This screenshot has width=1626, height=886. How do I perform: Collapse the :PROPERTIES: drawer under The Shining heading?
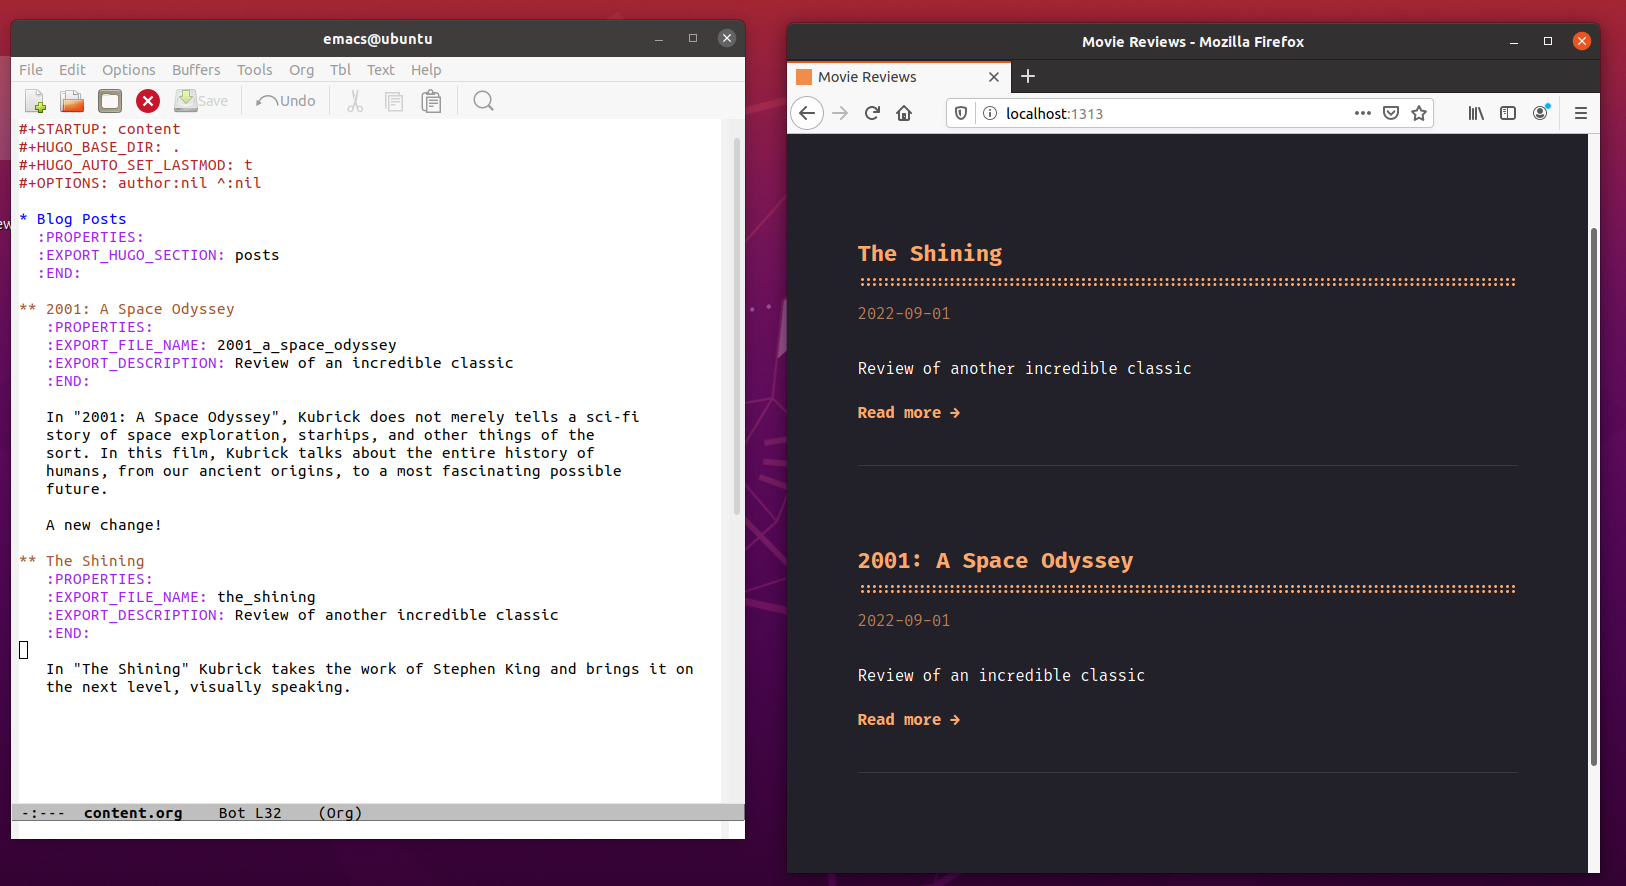(100, 579)
